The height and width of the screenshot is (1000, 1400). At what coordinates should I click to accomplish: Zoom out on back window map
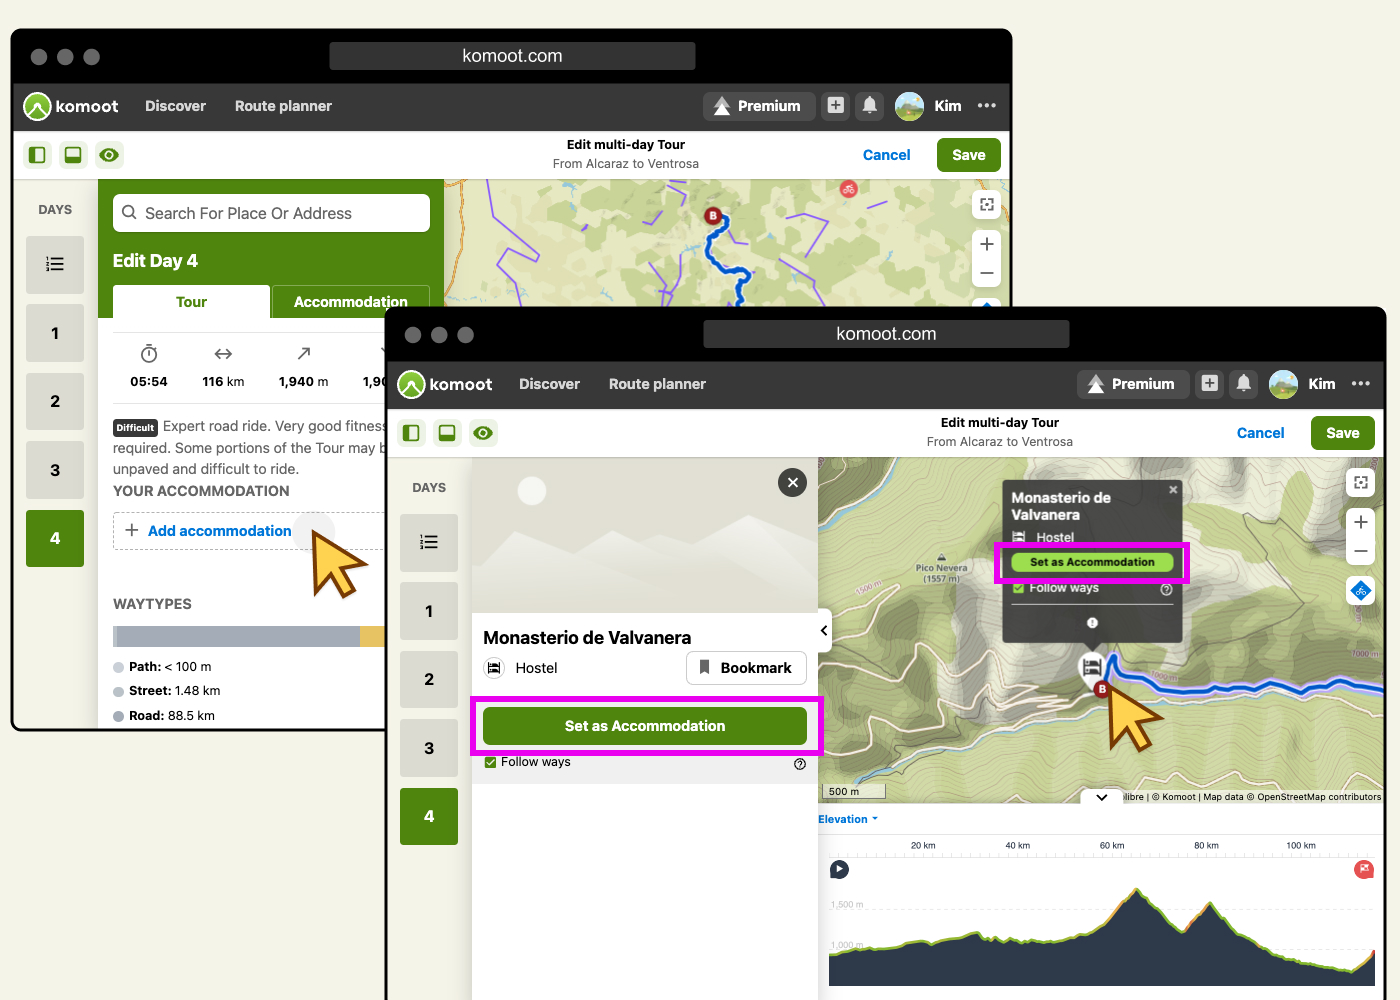(987, 273)
